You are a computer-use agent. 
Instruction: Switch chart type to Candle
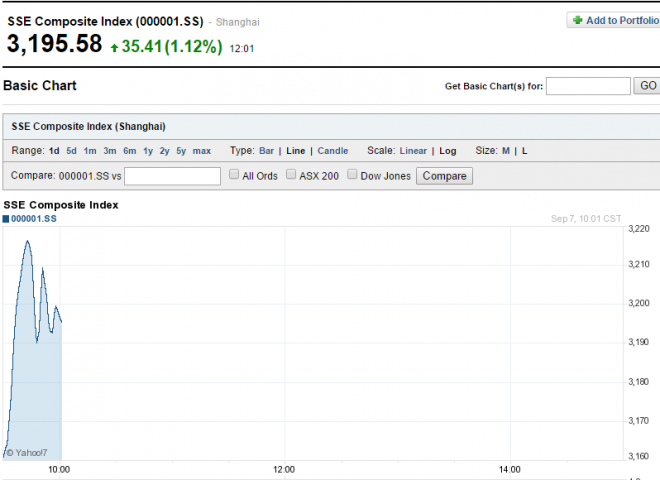(x=333, y=151)
